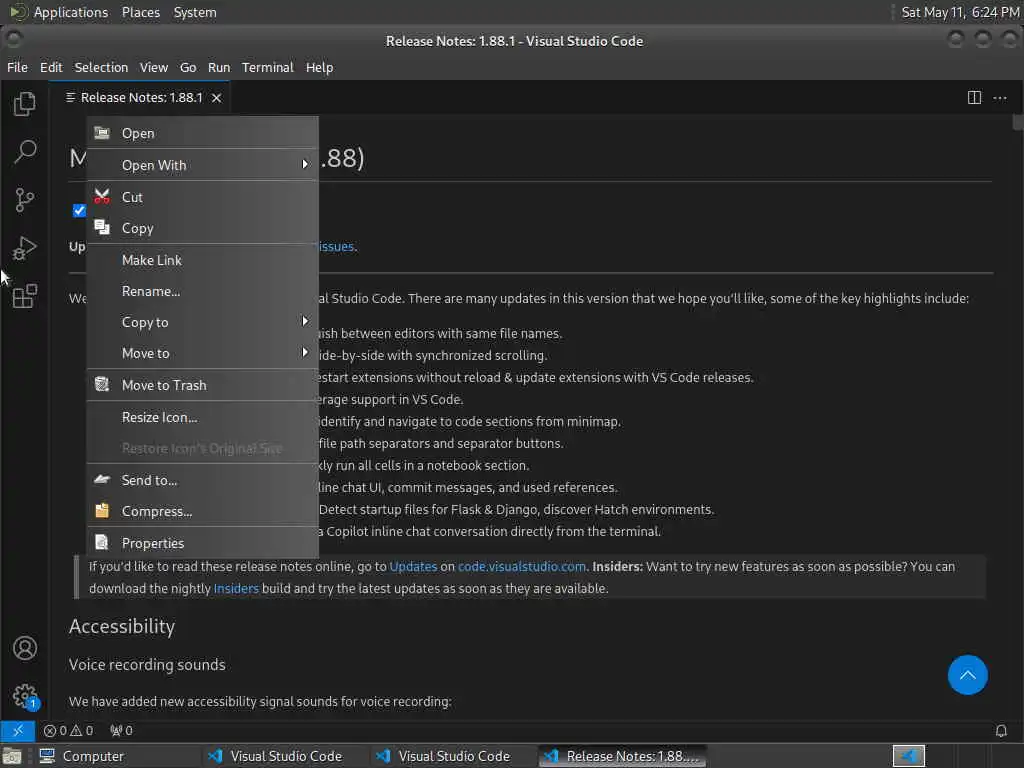Select the Release Notes: 1.88.1 tab
Image resolution: width=1024 pixels, height=768 pixels.
click(x=141, y=97)
